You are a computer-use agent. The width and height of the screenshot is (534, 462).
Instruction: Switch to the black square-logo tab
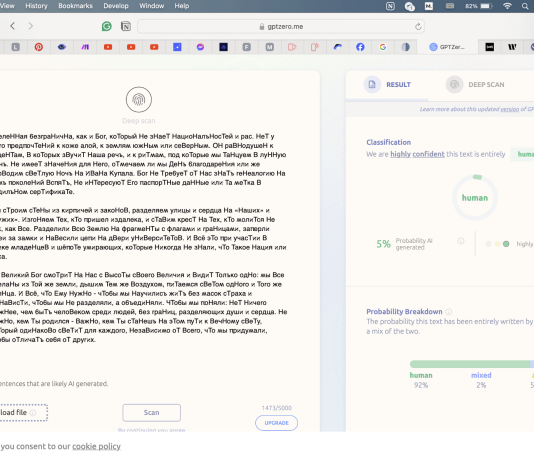[x=490, y=47]
